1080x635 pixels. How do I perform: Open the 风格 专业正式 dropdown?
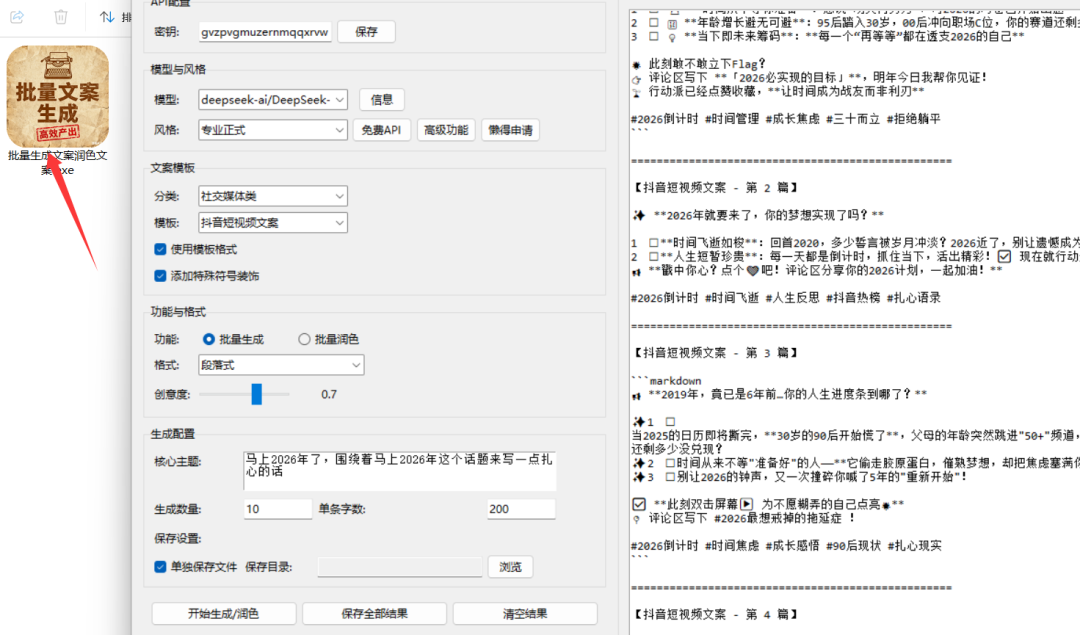tap(273, 129)
